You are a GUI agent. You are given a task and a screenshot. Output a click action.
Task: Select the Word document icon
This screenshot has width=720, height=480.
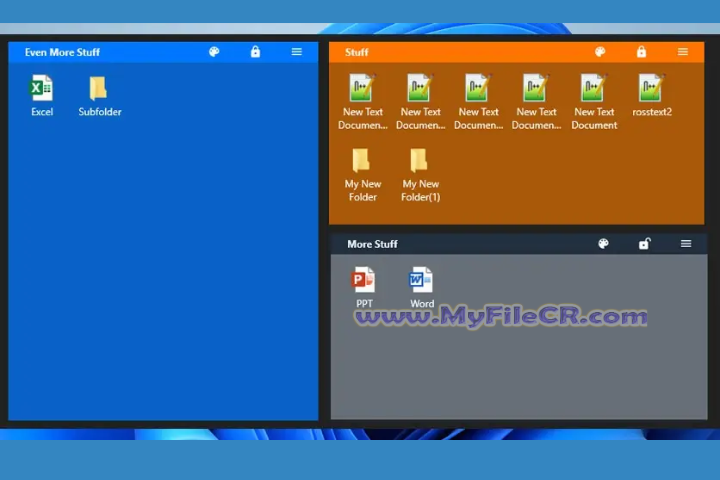point(421,280)
